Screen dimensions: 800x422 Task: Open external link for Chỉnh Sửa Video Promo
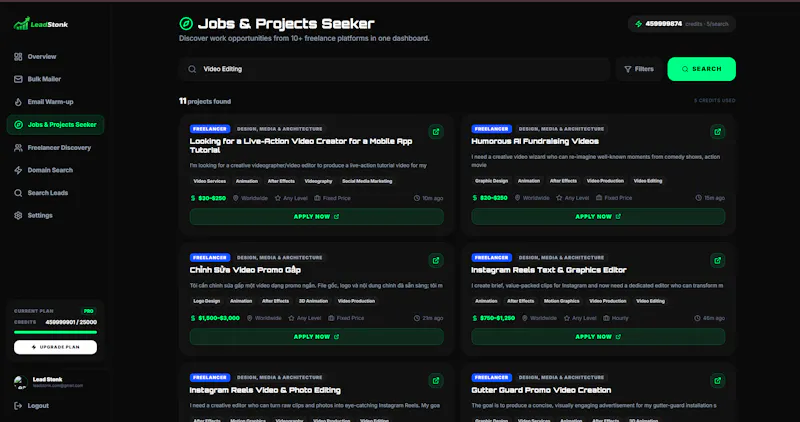(x=436, y=260)
